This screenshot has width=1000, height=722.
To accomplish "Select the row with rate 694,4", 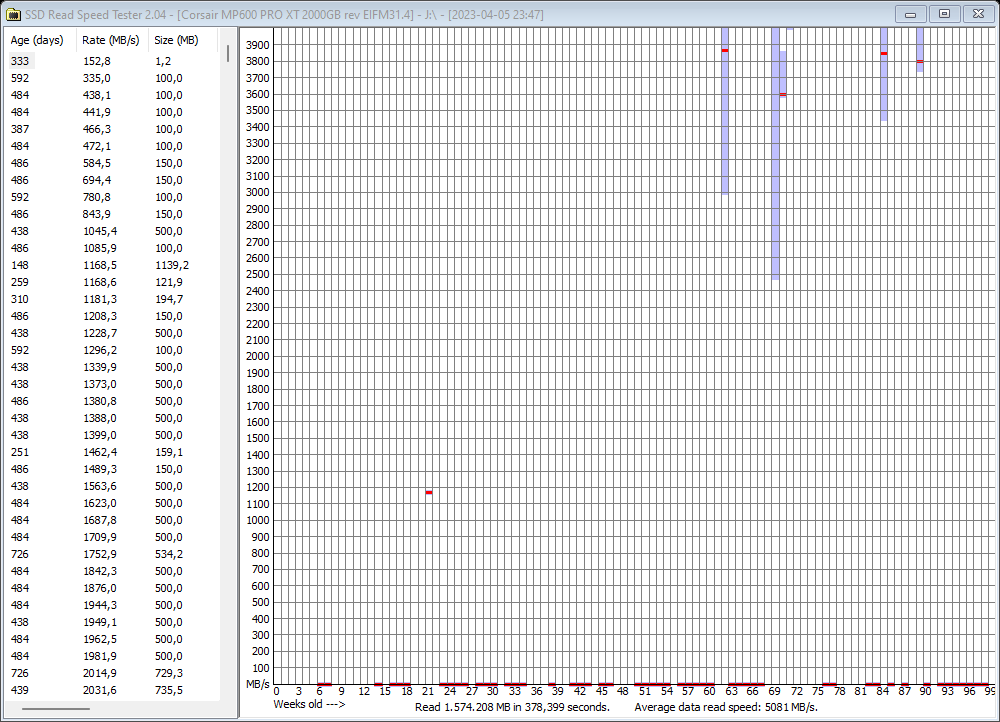I will pyautogui.click(x=112, y=180).
